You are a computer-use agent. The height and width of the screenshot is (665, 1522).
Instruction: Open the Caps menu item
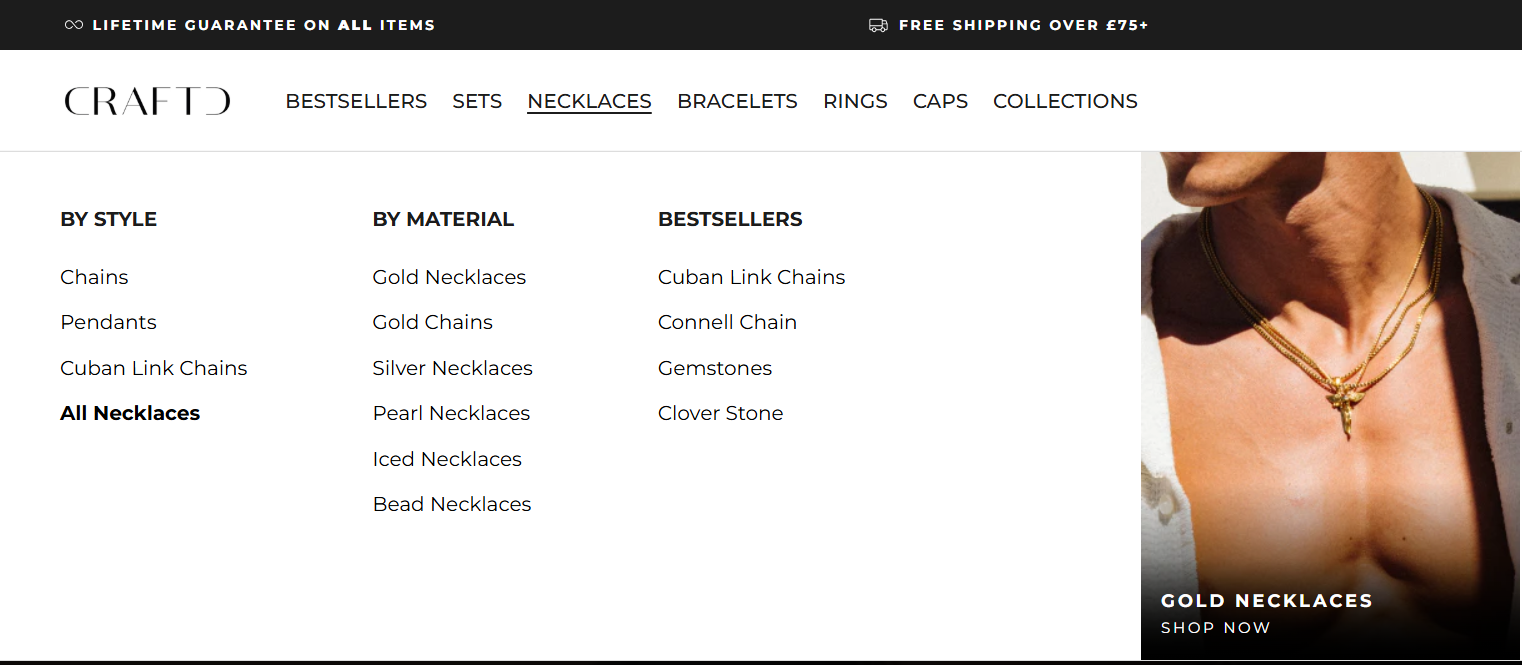click(940, 101)
